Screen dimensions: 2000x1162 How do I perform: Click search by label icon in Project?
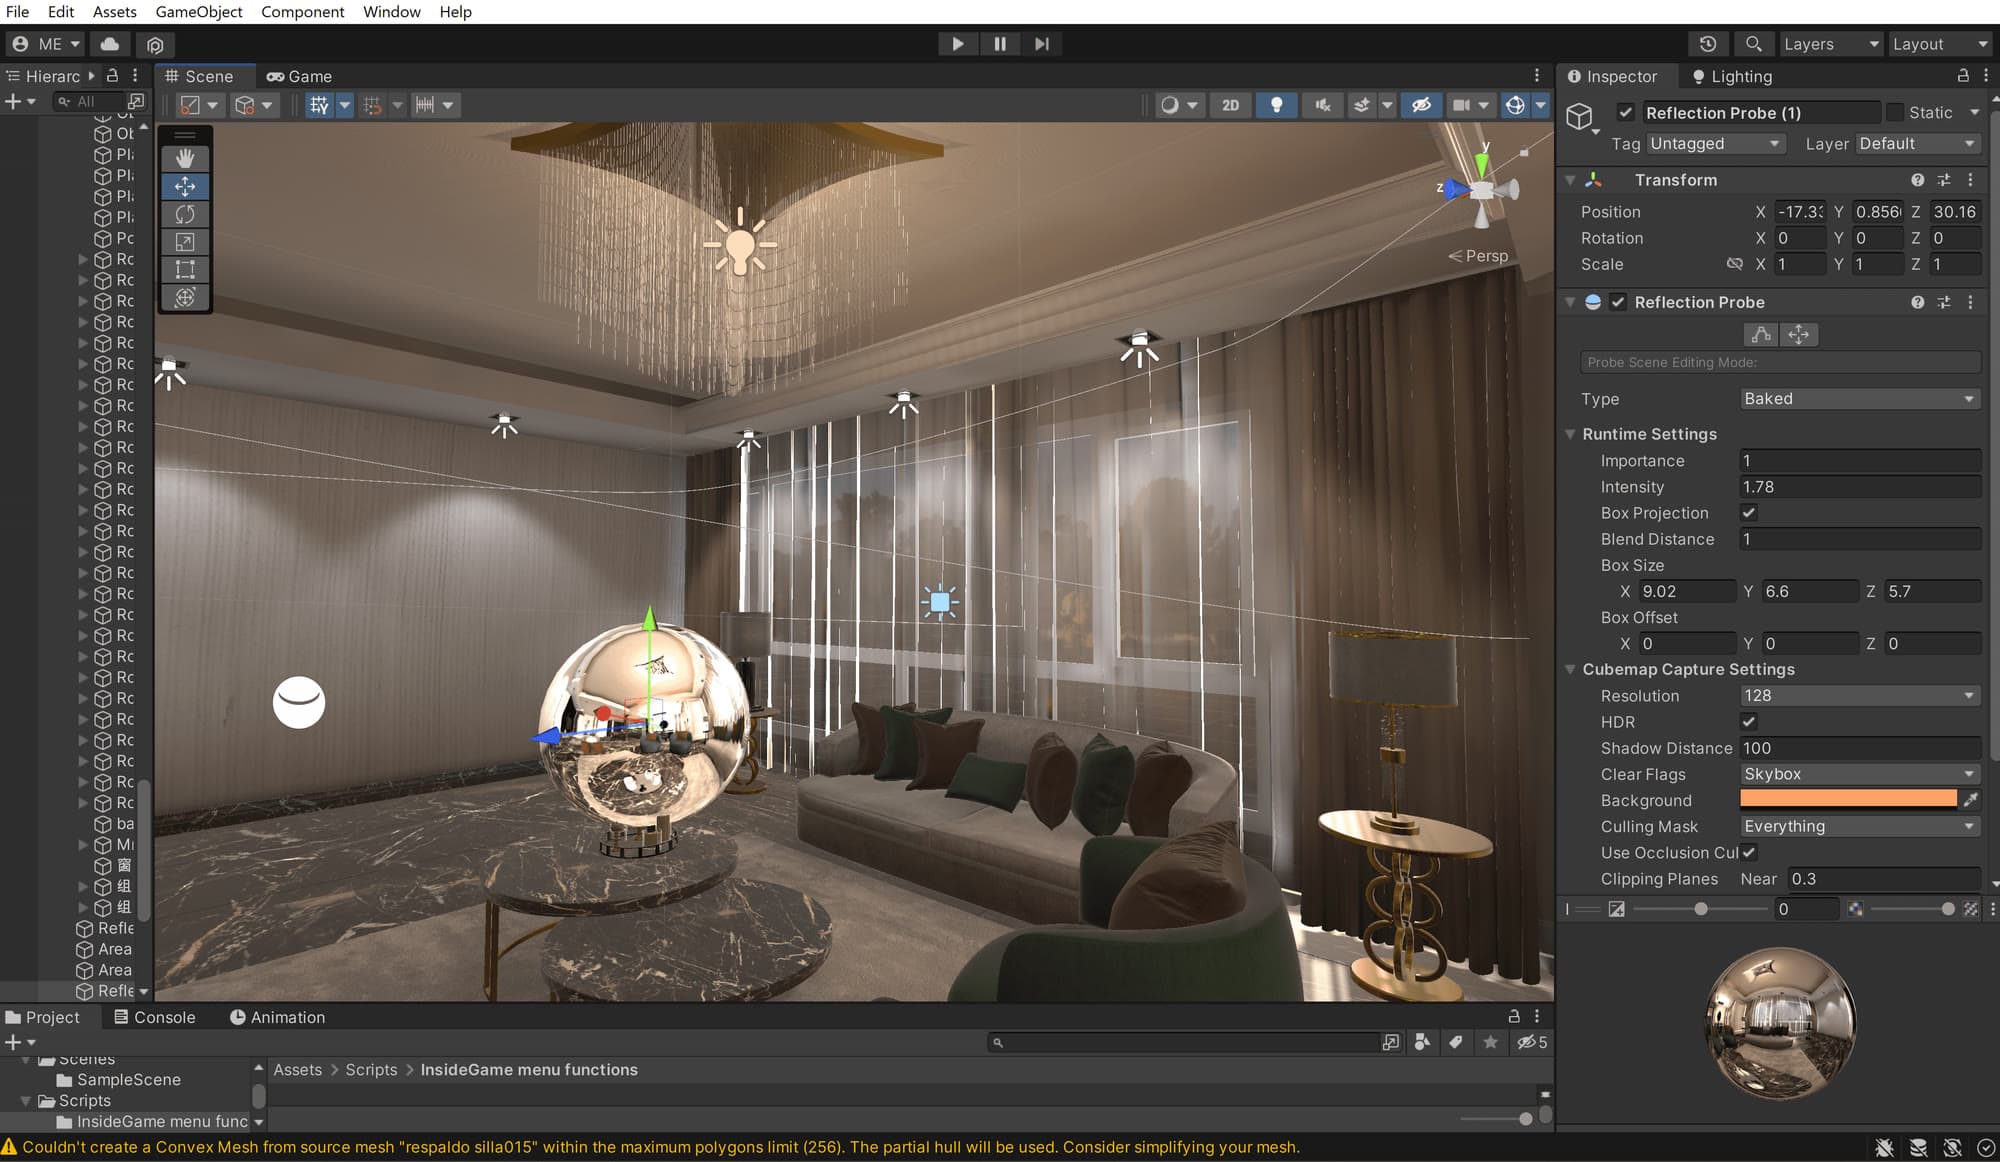click(1456, 1042)
